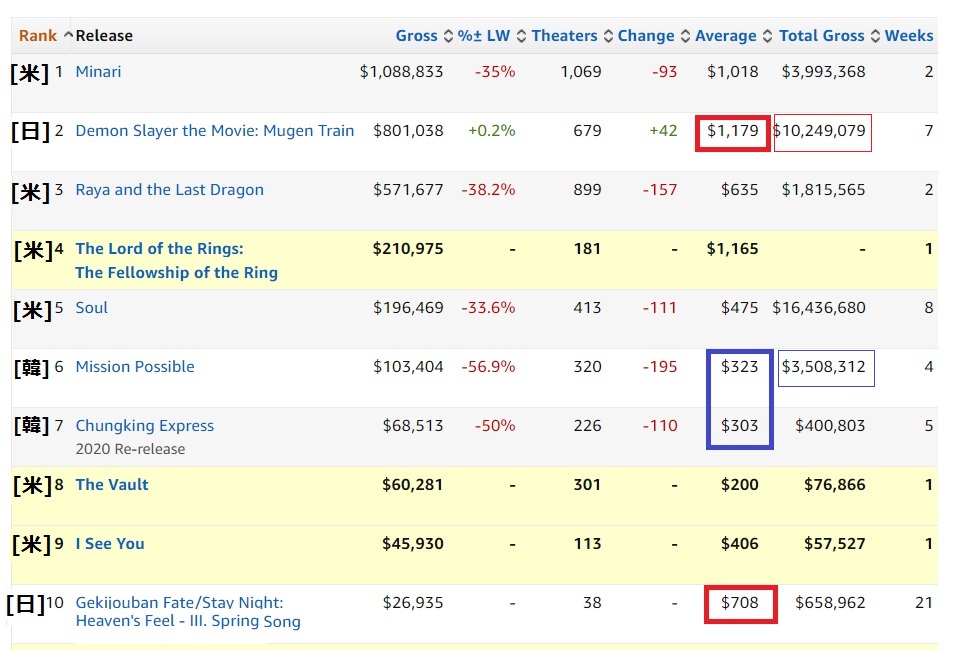
Task: Click the red-boxed $10,249,079 total gross cell
Action: point(822,132)
